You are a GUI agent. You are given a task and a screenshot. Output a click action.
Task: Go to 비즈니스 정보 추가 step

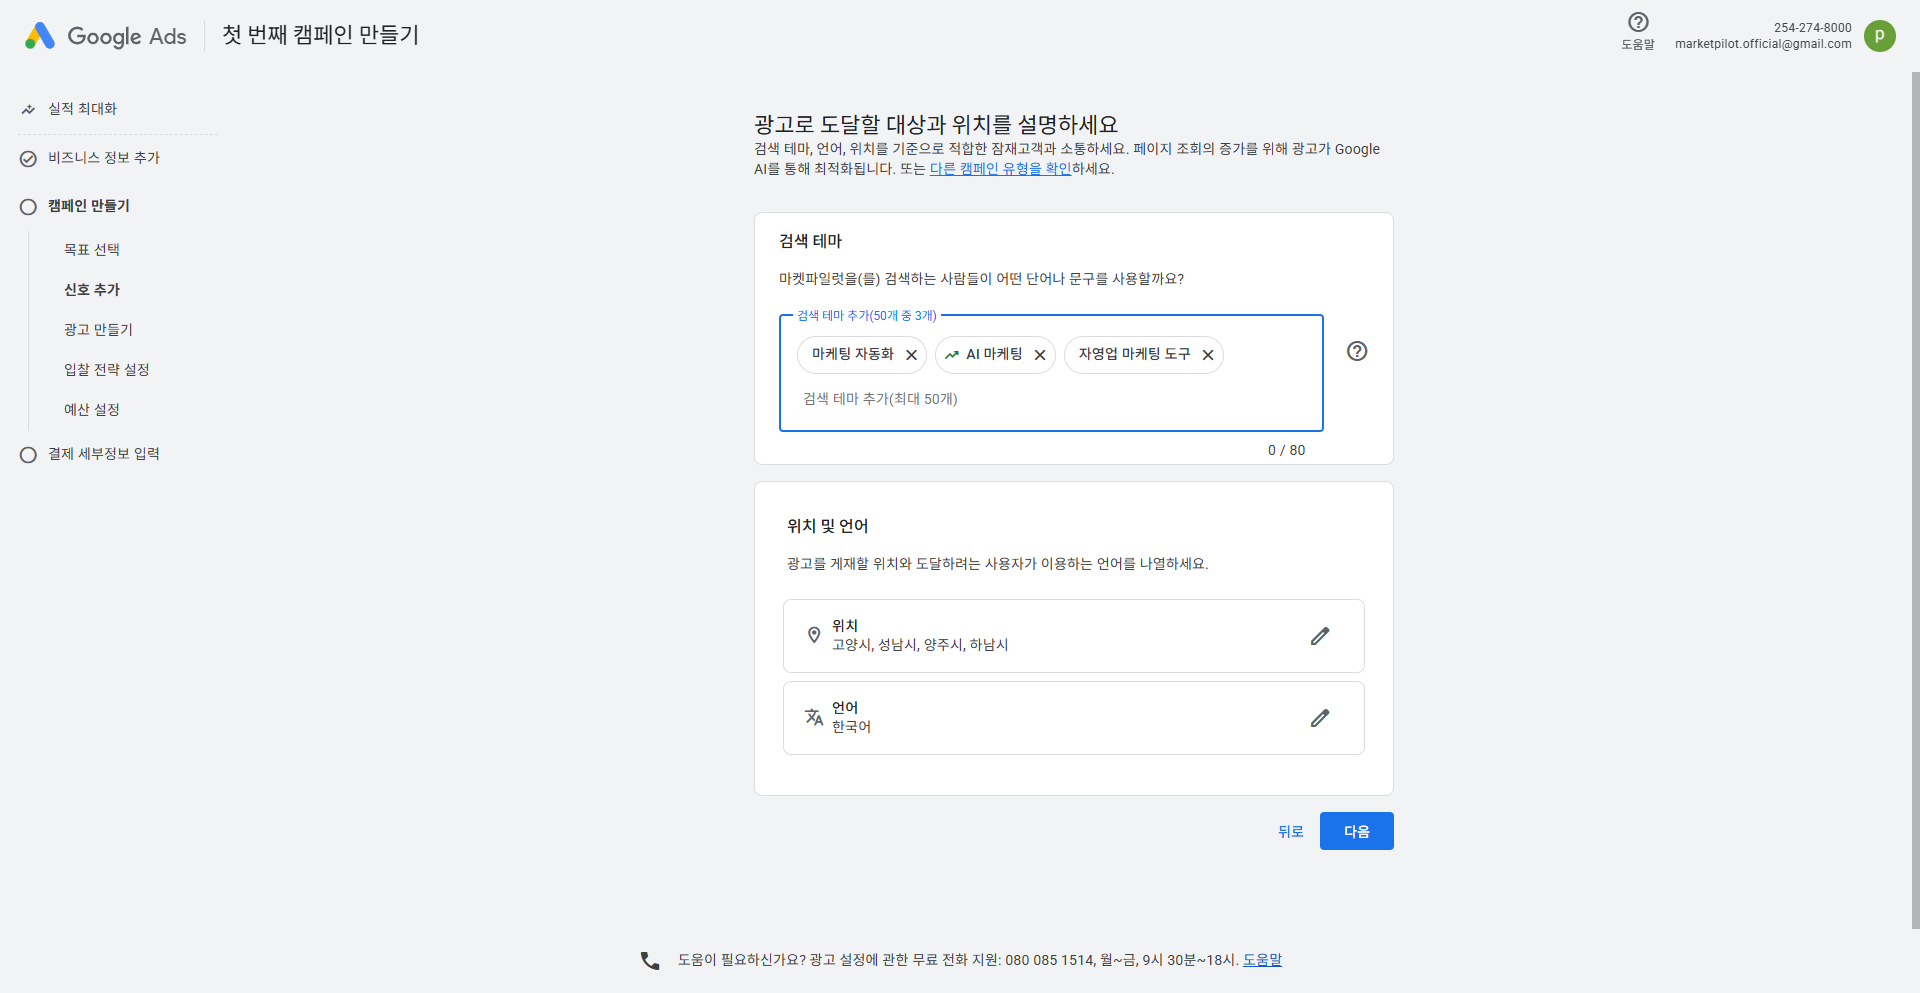104,158
